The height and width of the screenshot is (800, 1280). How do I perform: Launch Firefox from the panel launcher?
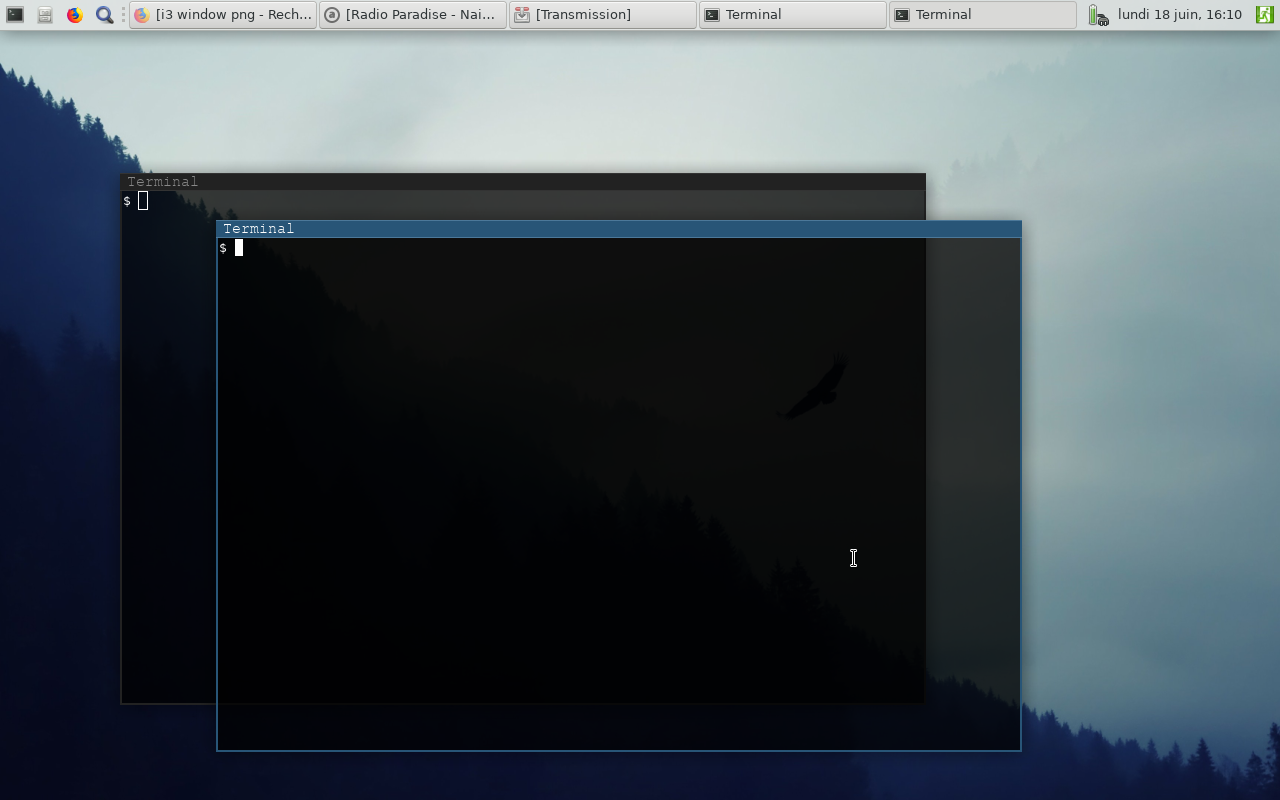[x=75, y=14]
